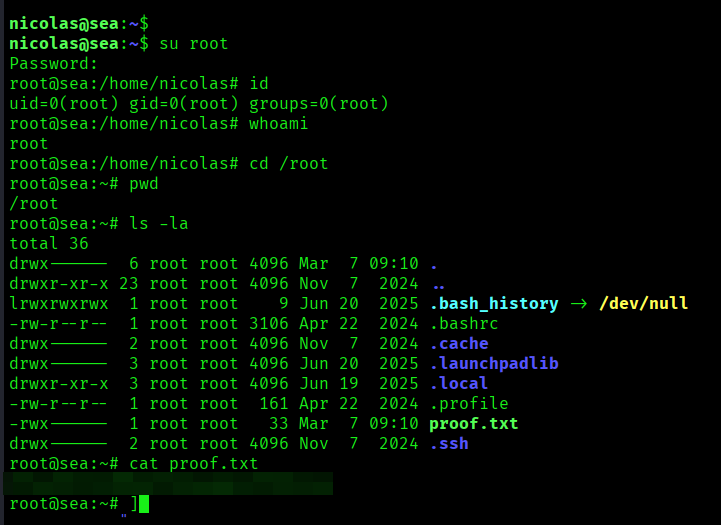Click the .launchpadlib directory name
The height and width of the screenshot is (525, 721).
click(493, 363)
